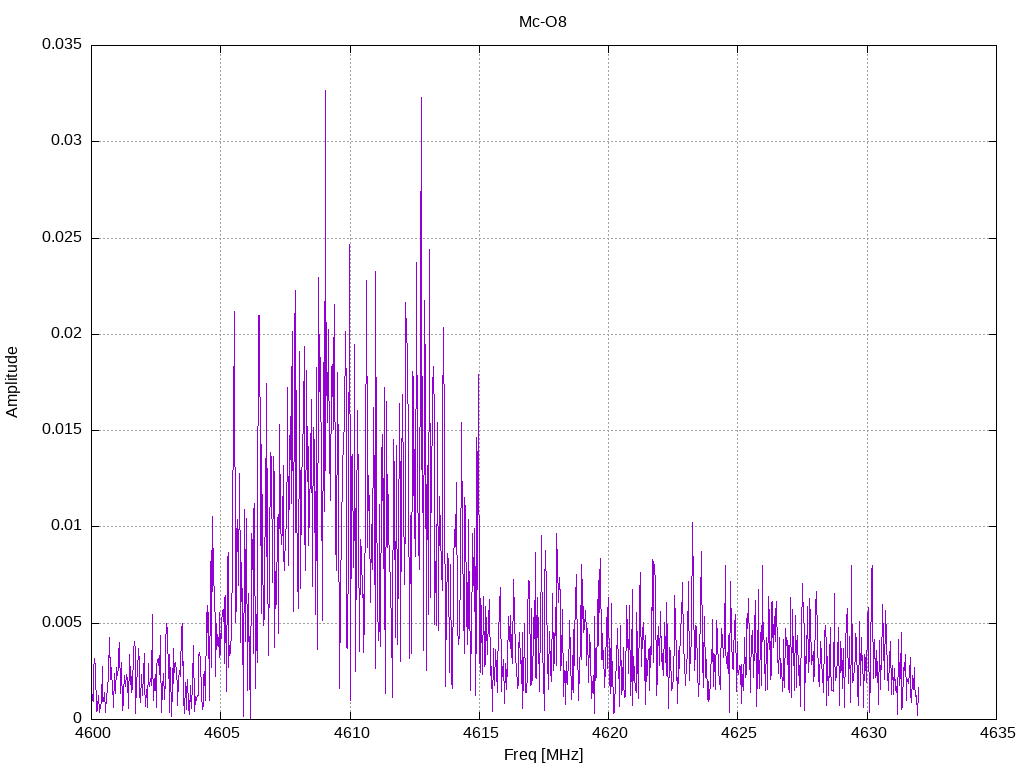Select the 0.03 y-axis tick label
1024x768 pixels.
(x=65, y=141)
